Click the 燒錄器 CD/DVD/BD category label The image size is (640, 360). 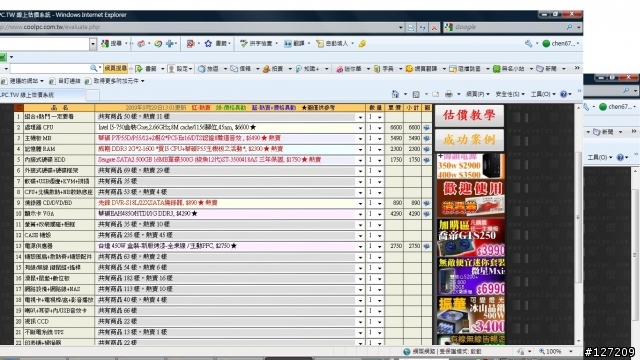[x=49, y=203]
